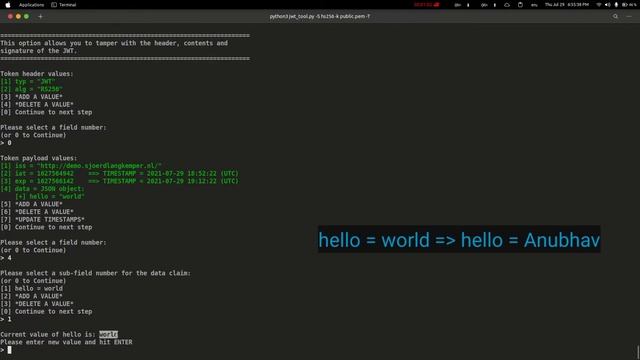Viewport: 640px width, 360px height.
Task: Click the red recording timer indicator
Action: pyautogui.click(x=427, y=5)
